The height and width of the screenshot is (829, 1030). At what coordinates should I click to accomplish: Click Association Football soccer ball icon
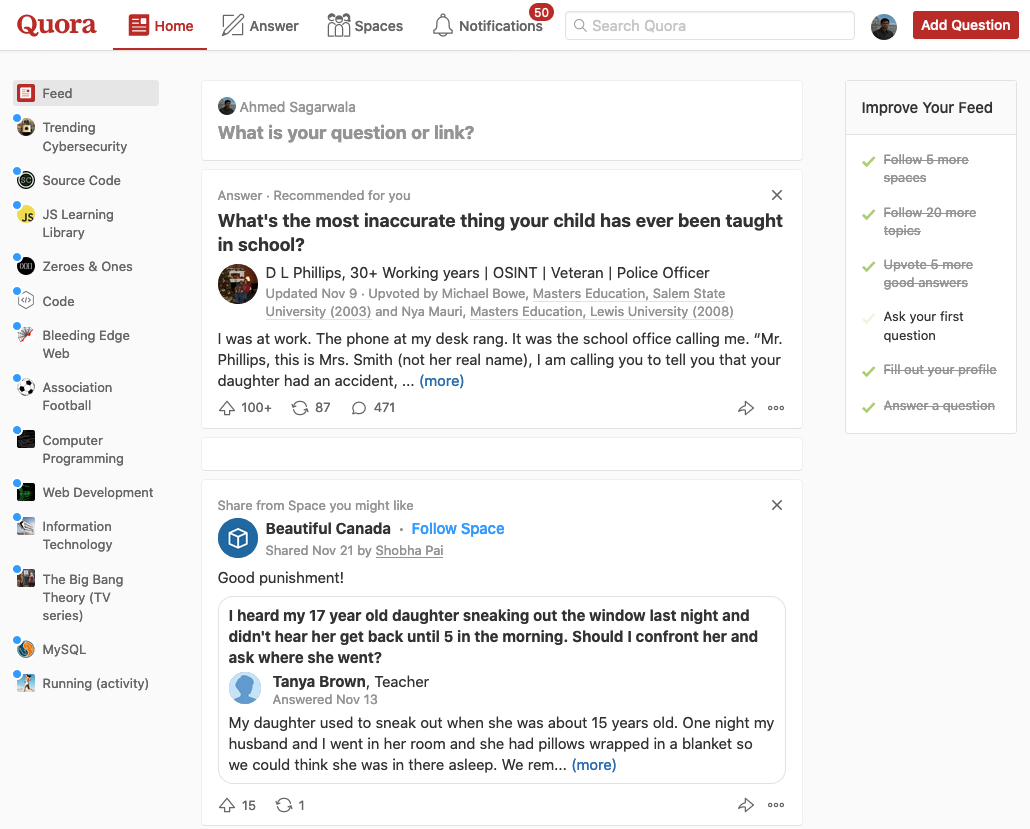[26, 387]
